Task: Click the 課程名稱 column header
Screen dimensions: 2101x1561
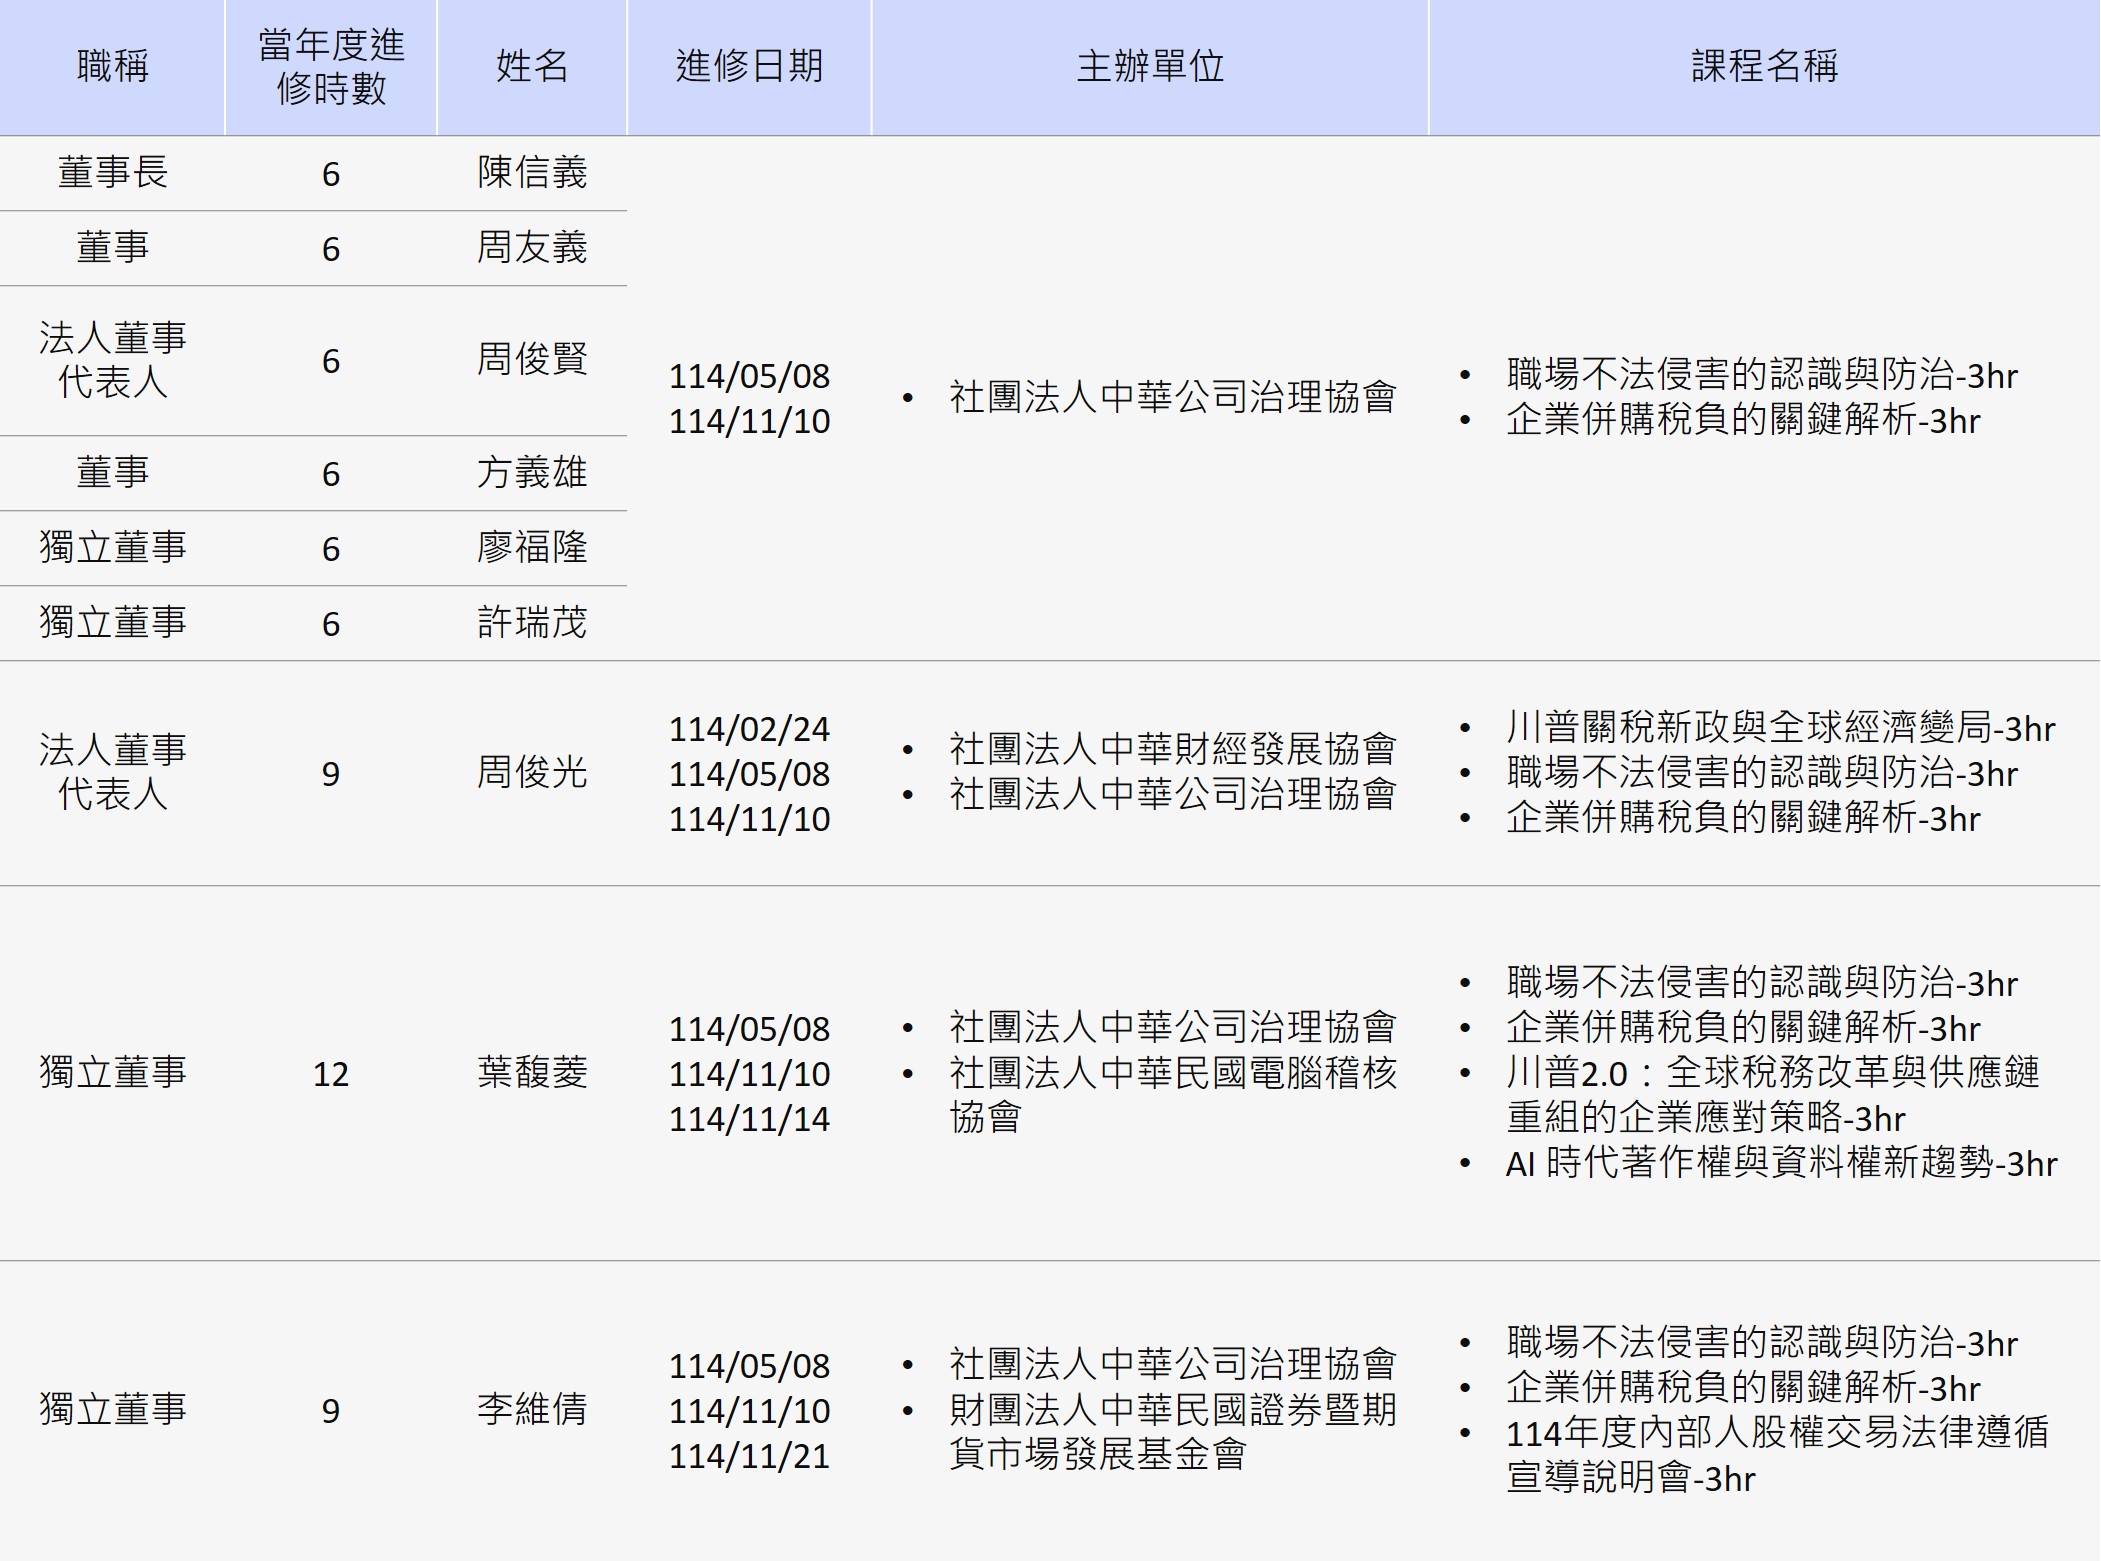Action: click(1764, 66)
